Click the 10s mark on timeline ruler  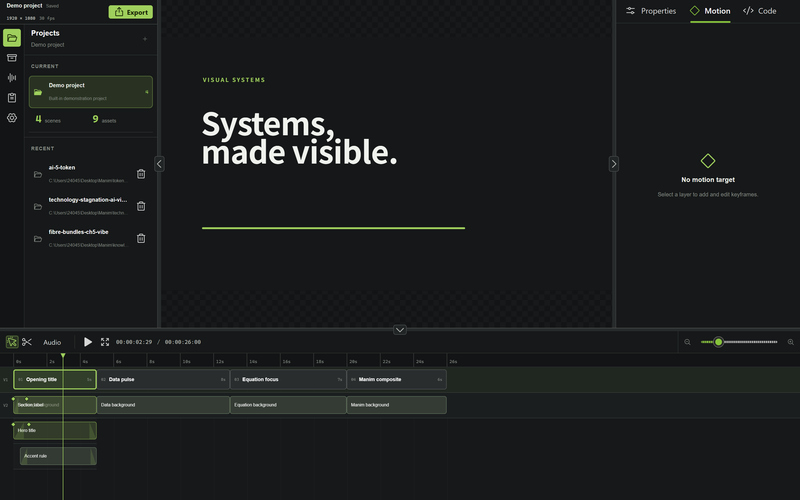(x=186, y=361)
